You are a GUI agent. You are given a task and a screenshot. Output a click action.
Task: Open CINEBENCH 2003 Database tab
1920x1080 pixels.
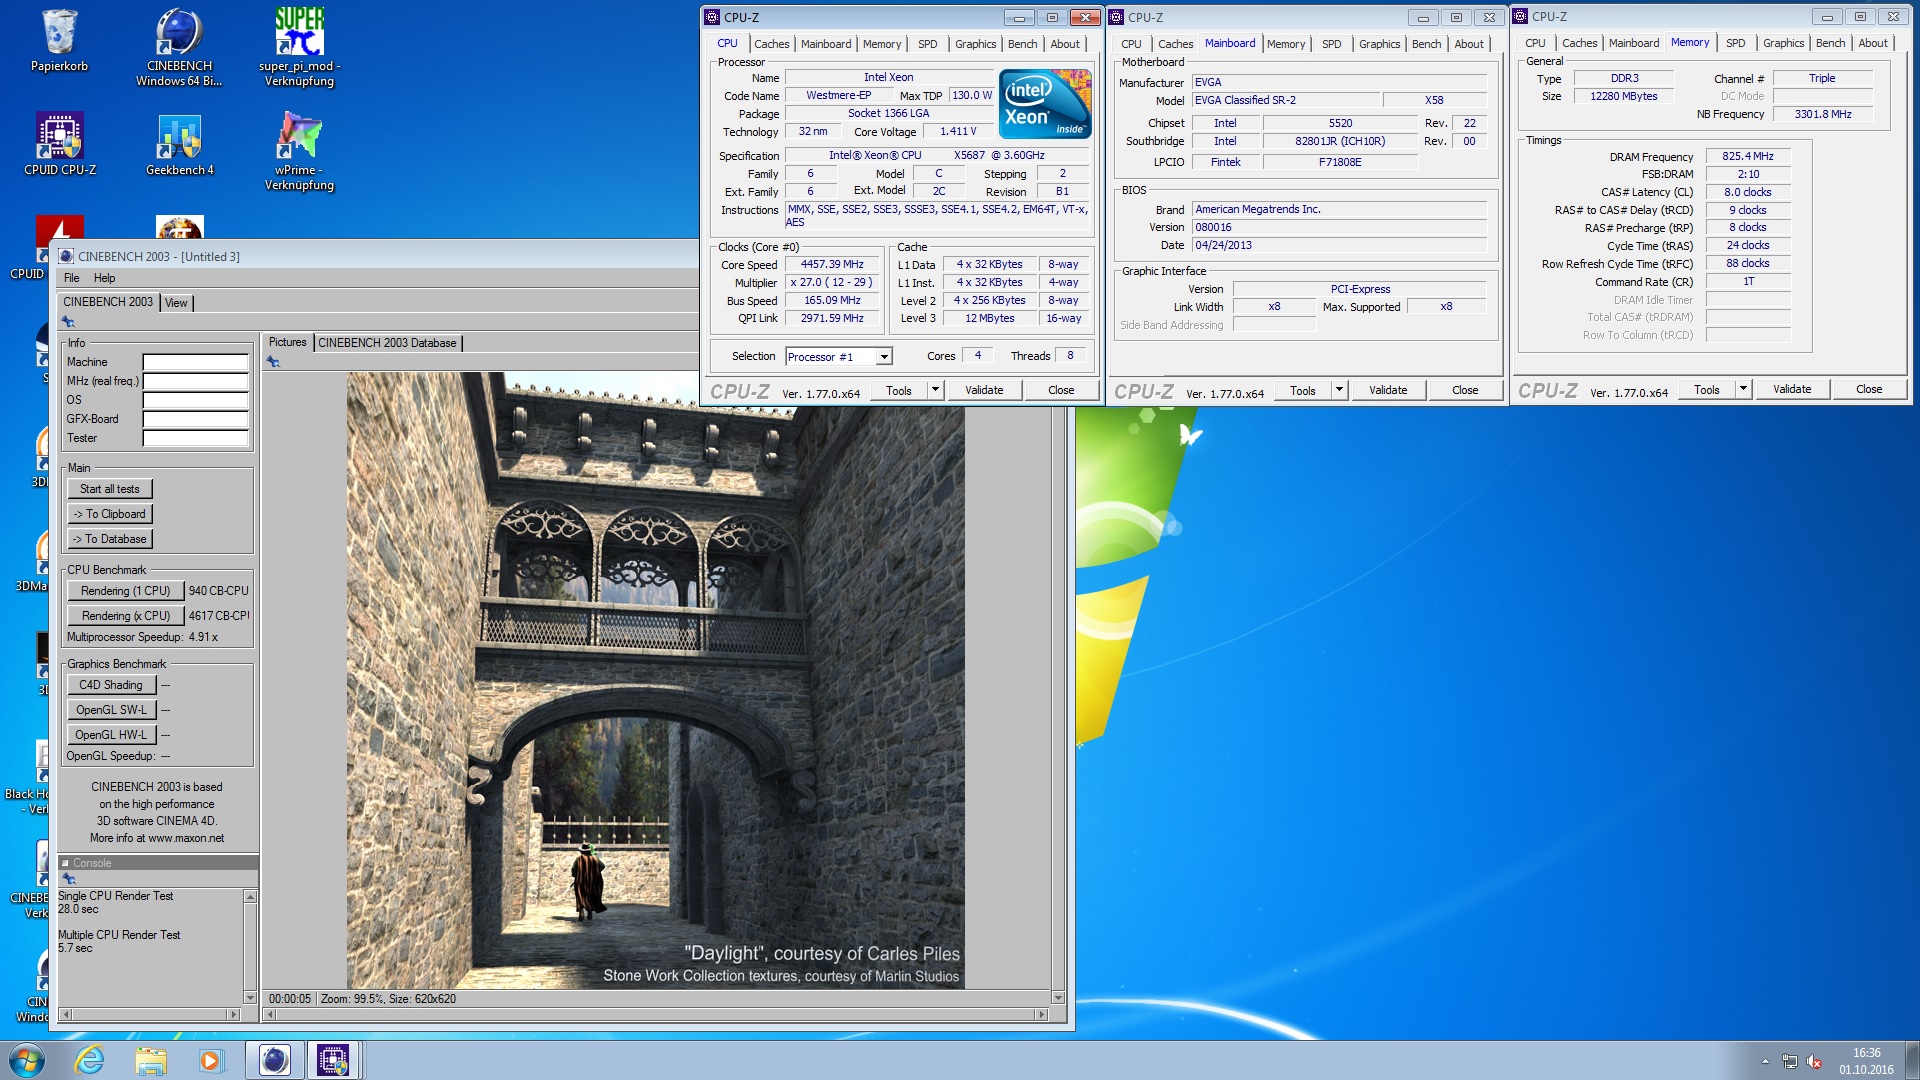(x=387, y=343)
